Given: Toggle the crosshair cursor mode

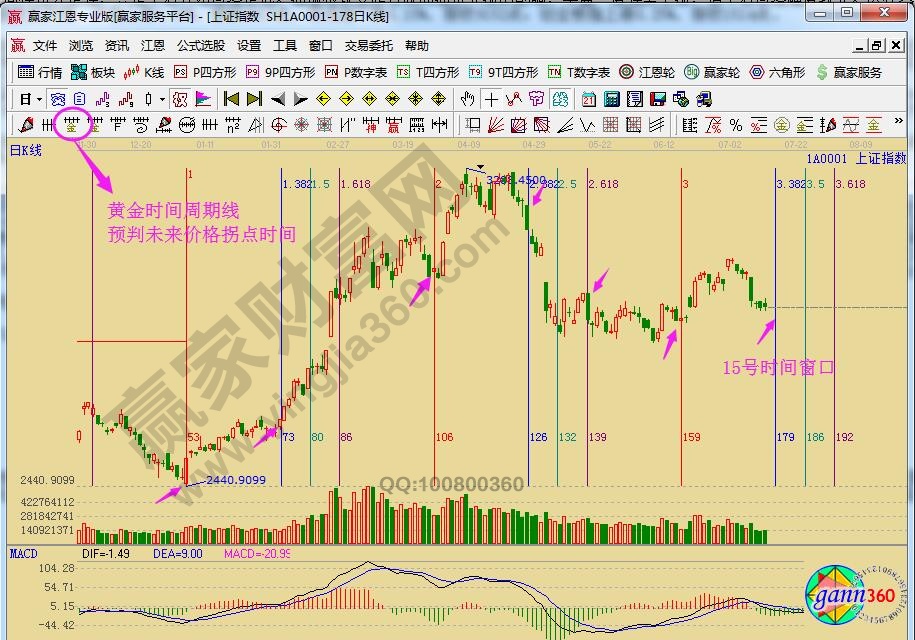Looking at the screenshot, I should pyautogui.click(x=490, y=99).
